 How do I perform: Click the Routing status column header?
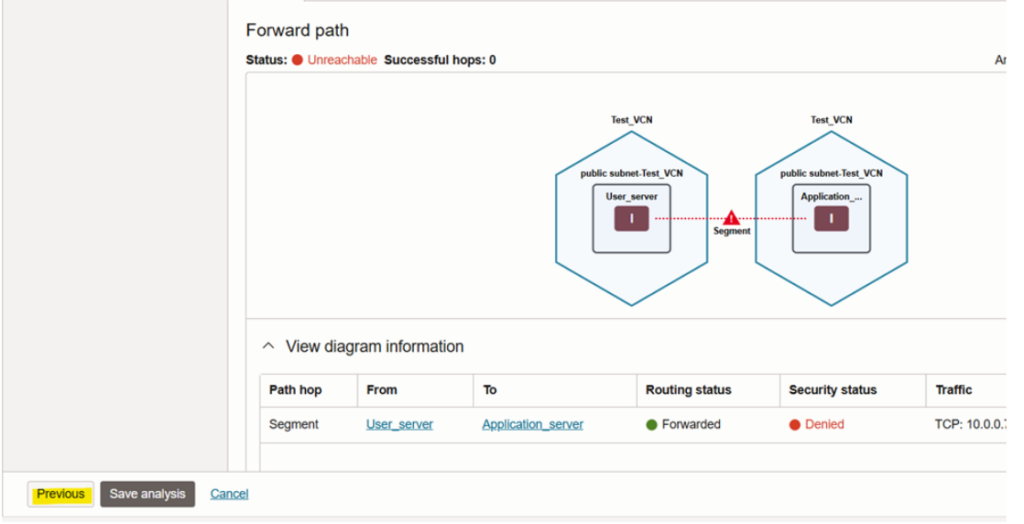688,390
